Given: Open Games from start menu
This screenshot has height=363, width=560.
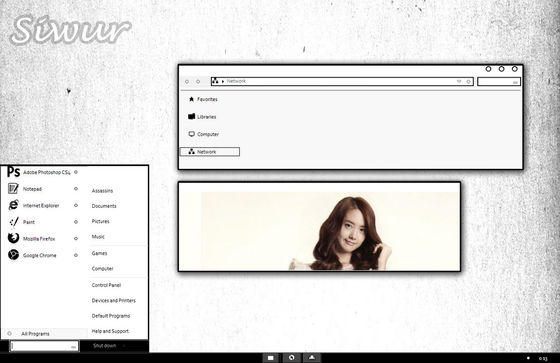Looking at the screenshot, I should click(x=99, y=253).
